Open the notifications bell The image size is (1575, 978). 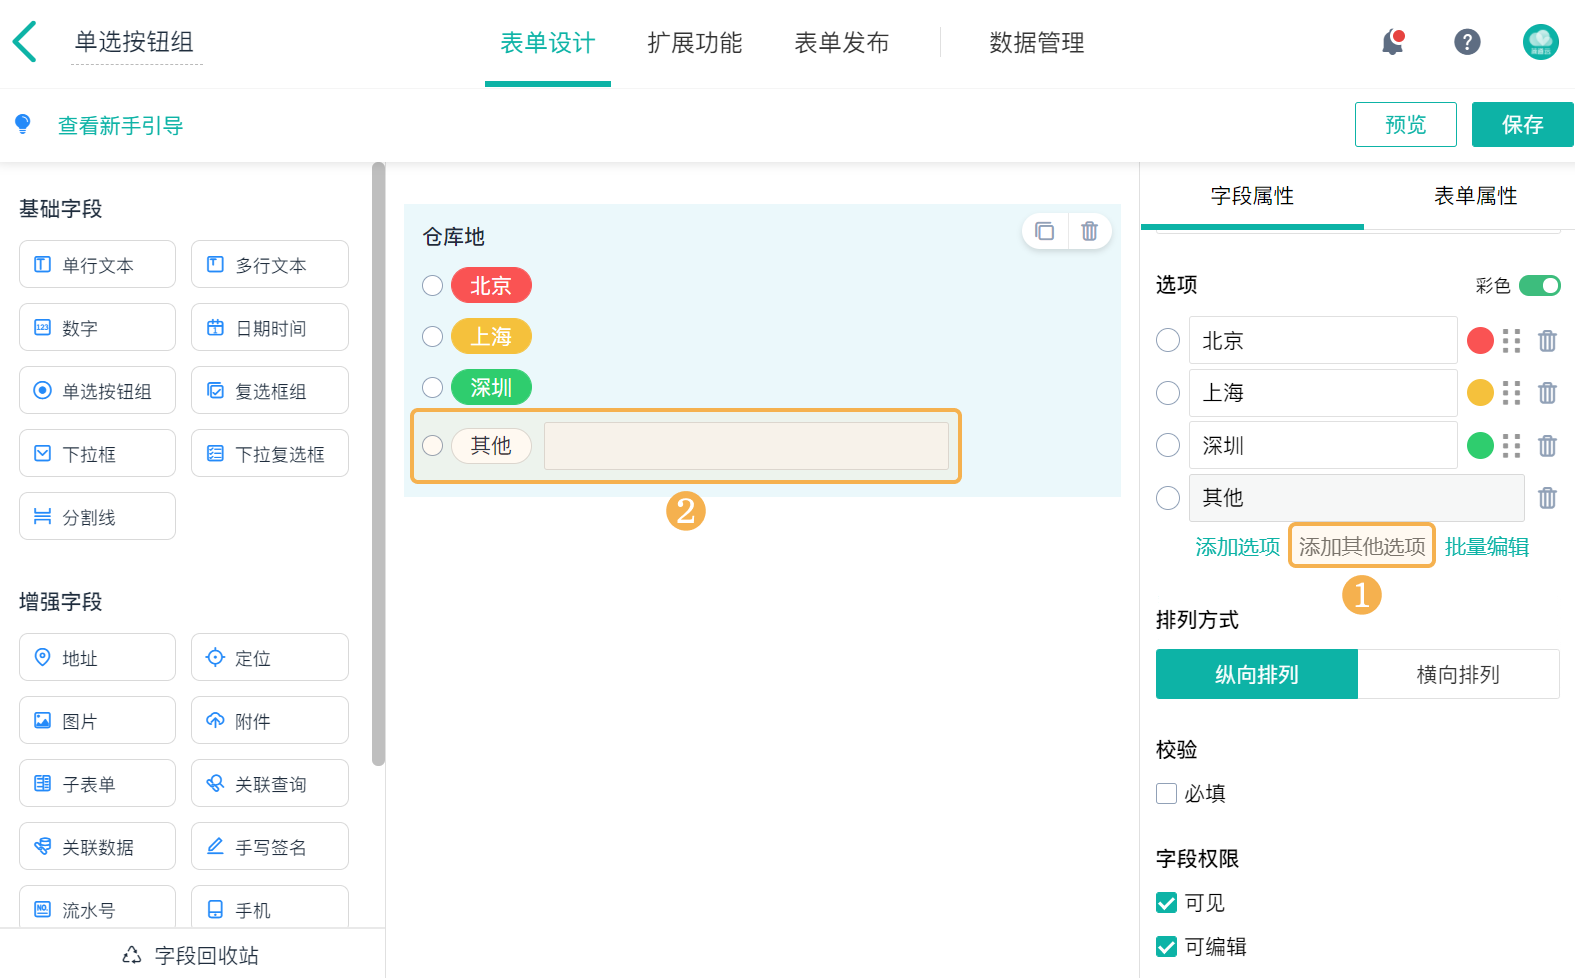pyautogui.click(x=1392, y=42)
